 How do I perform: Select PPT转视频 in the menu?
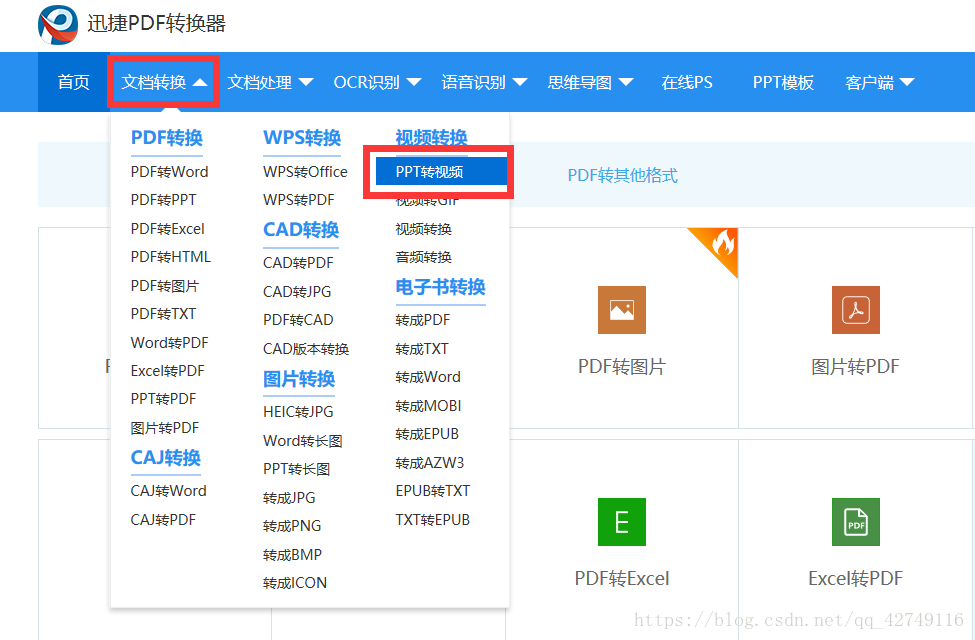coord(441,172)
